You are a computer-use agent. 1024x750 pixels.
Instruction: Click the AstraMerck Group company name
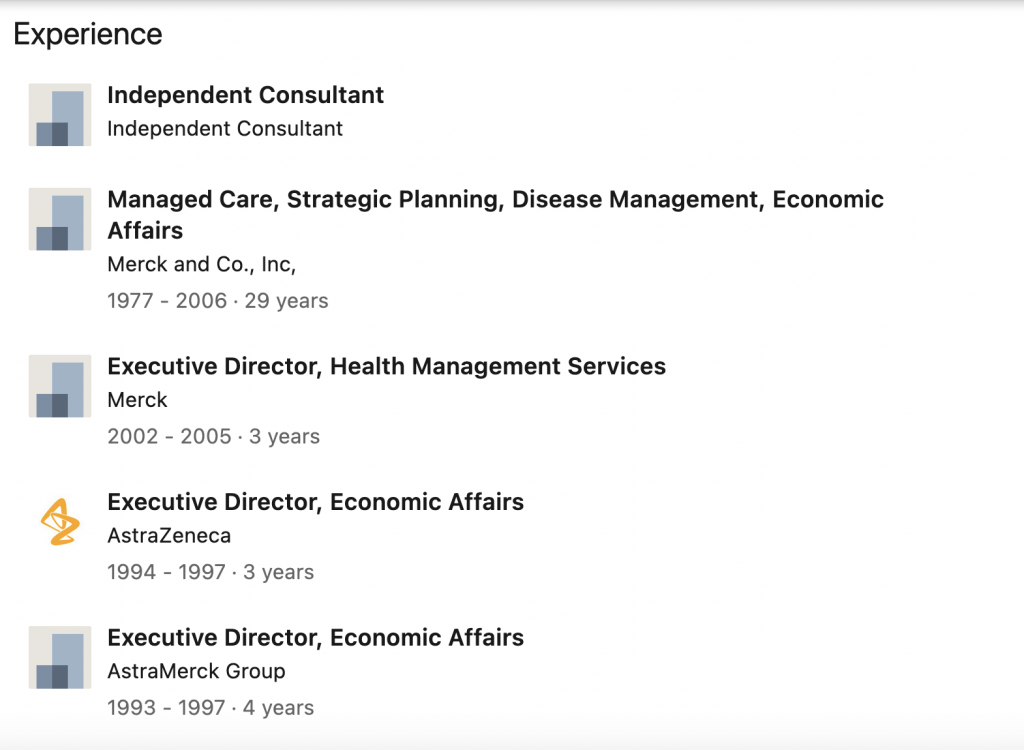196,672
